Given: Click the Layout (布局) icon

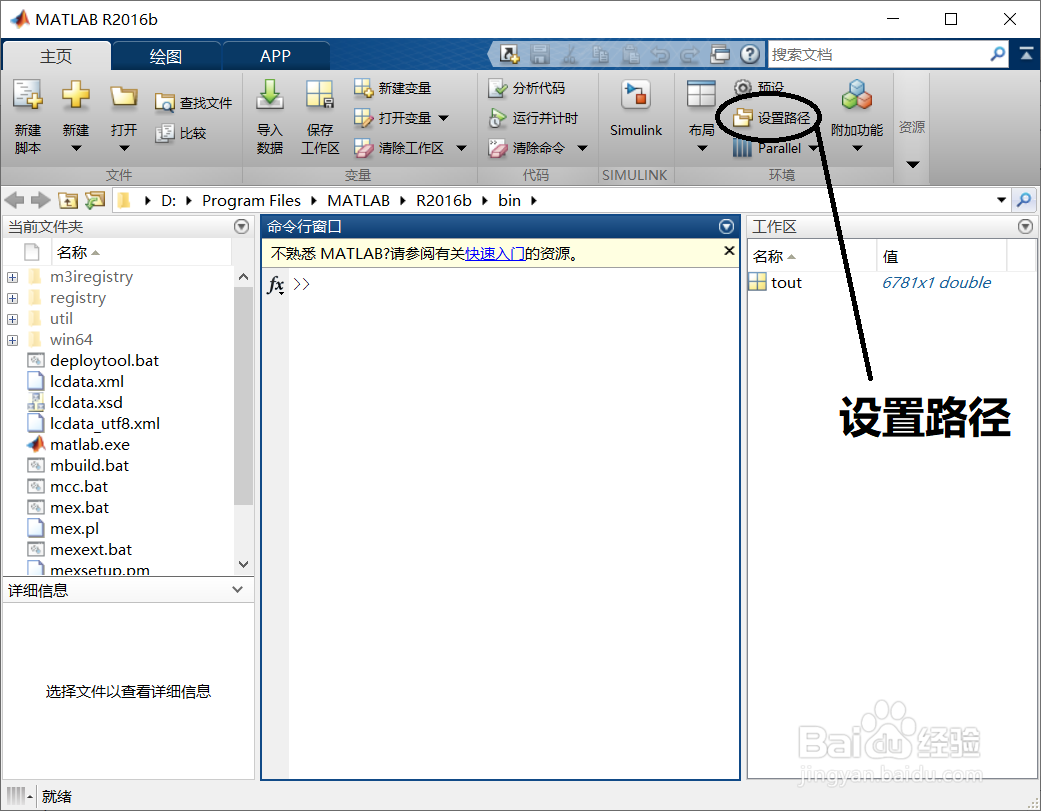Looking at the screenshot, I should 701,95.
